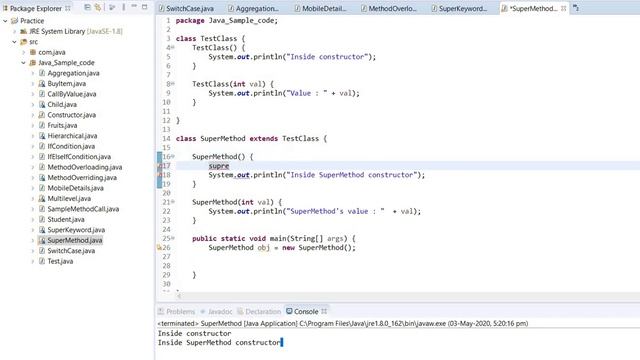Click warning marker on line 26
Viewport: 640px width, 360px height.
coord(160,247)
